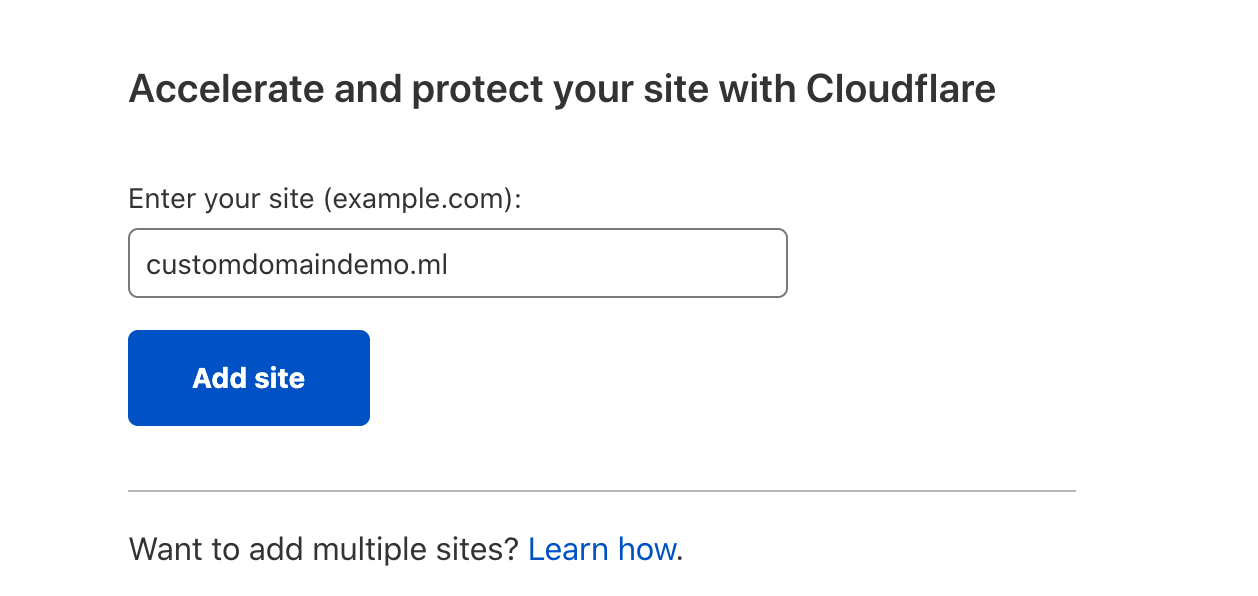Focus the site domain input field
This screenshot has height=596, width=1258.
point(458,263)
